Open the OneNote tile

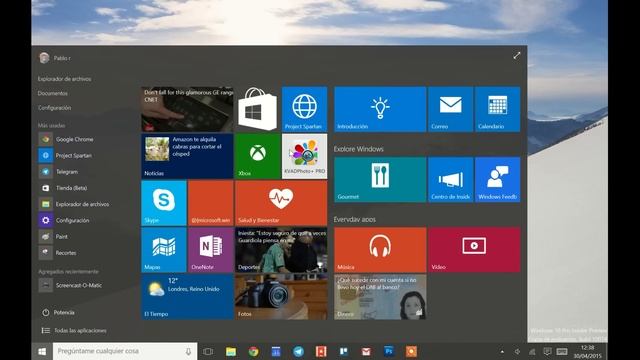click(211, 250)
